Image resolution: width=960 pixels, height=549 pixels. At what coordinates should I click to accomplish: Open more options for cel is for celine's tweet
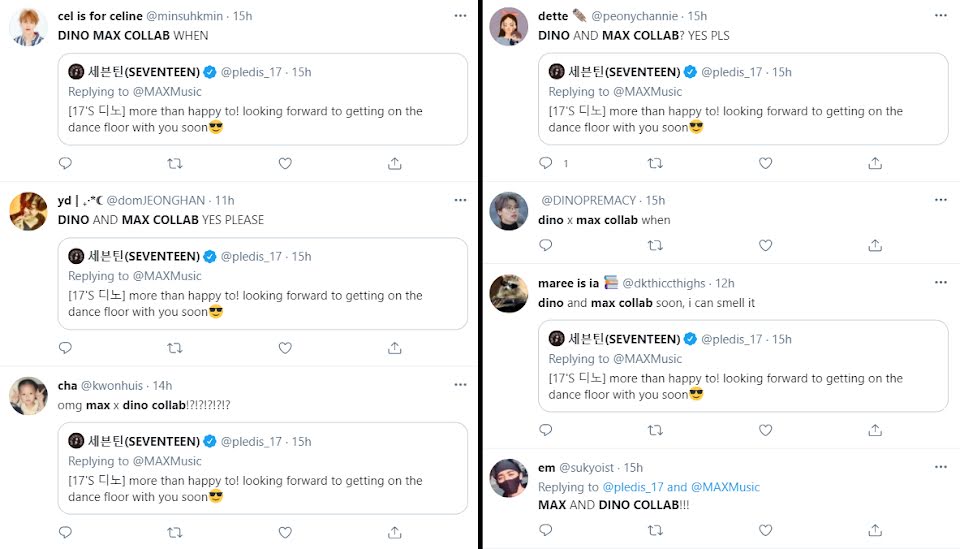[x=459, y=16]
